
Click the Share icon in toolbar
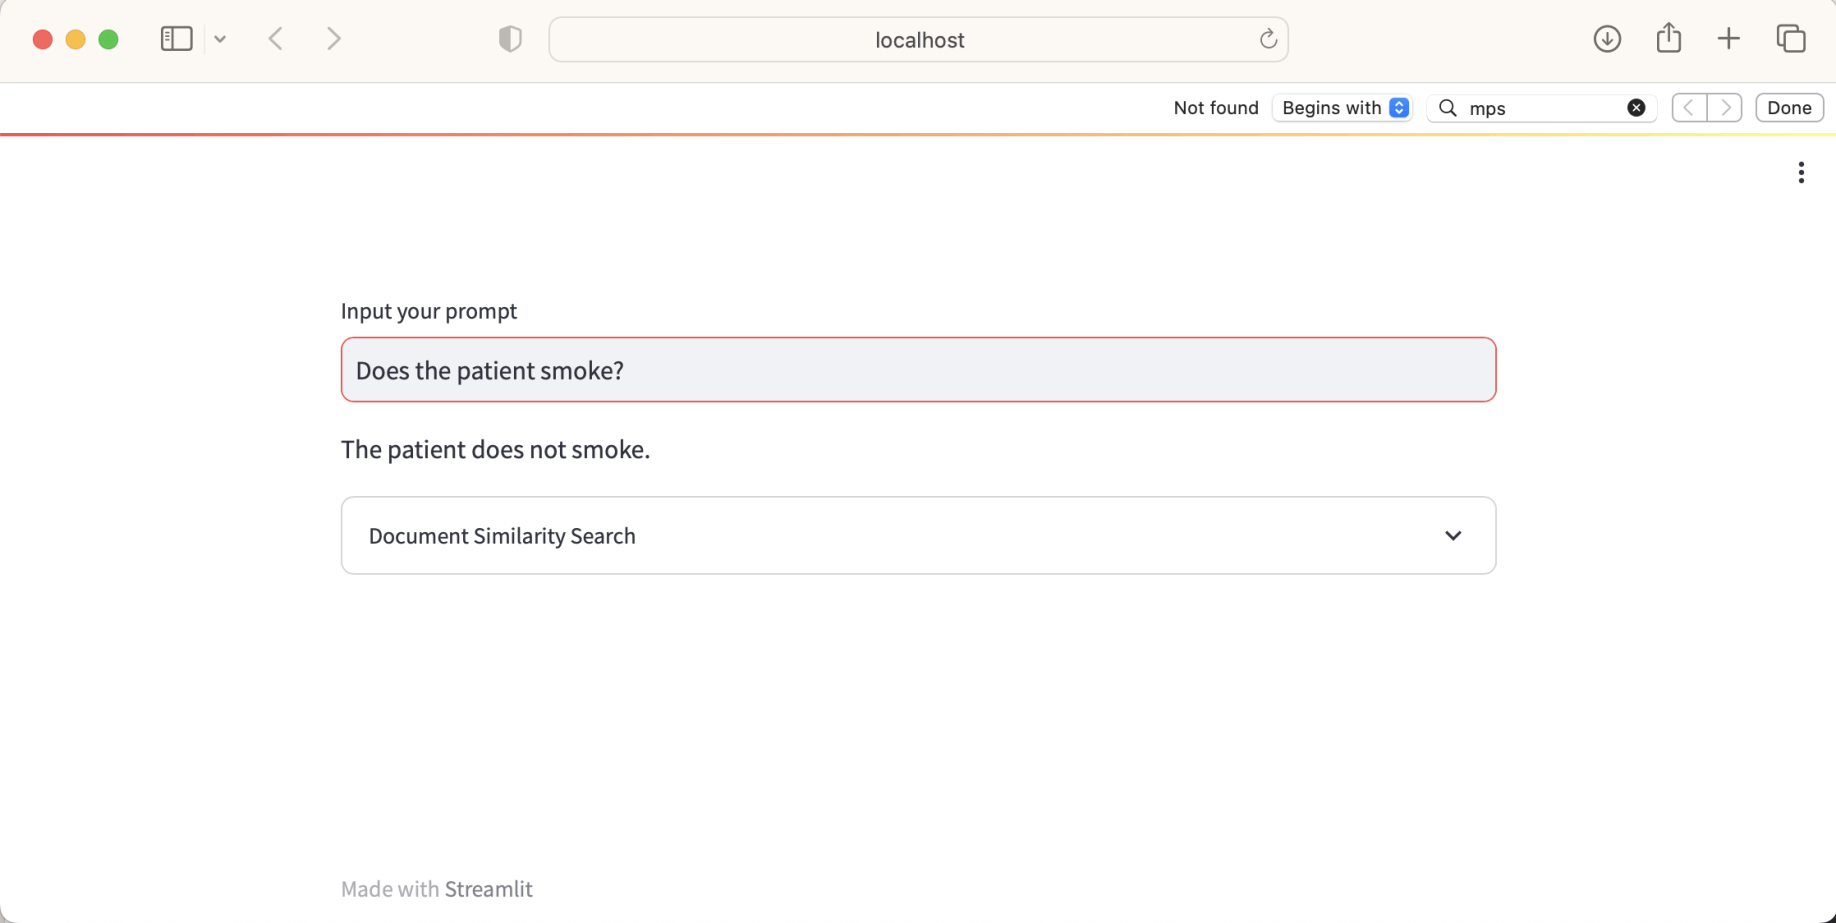[x=1668, y=39]
